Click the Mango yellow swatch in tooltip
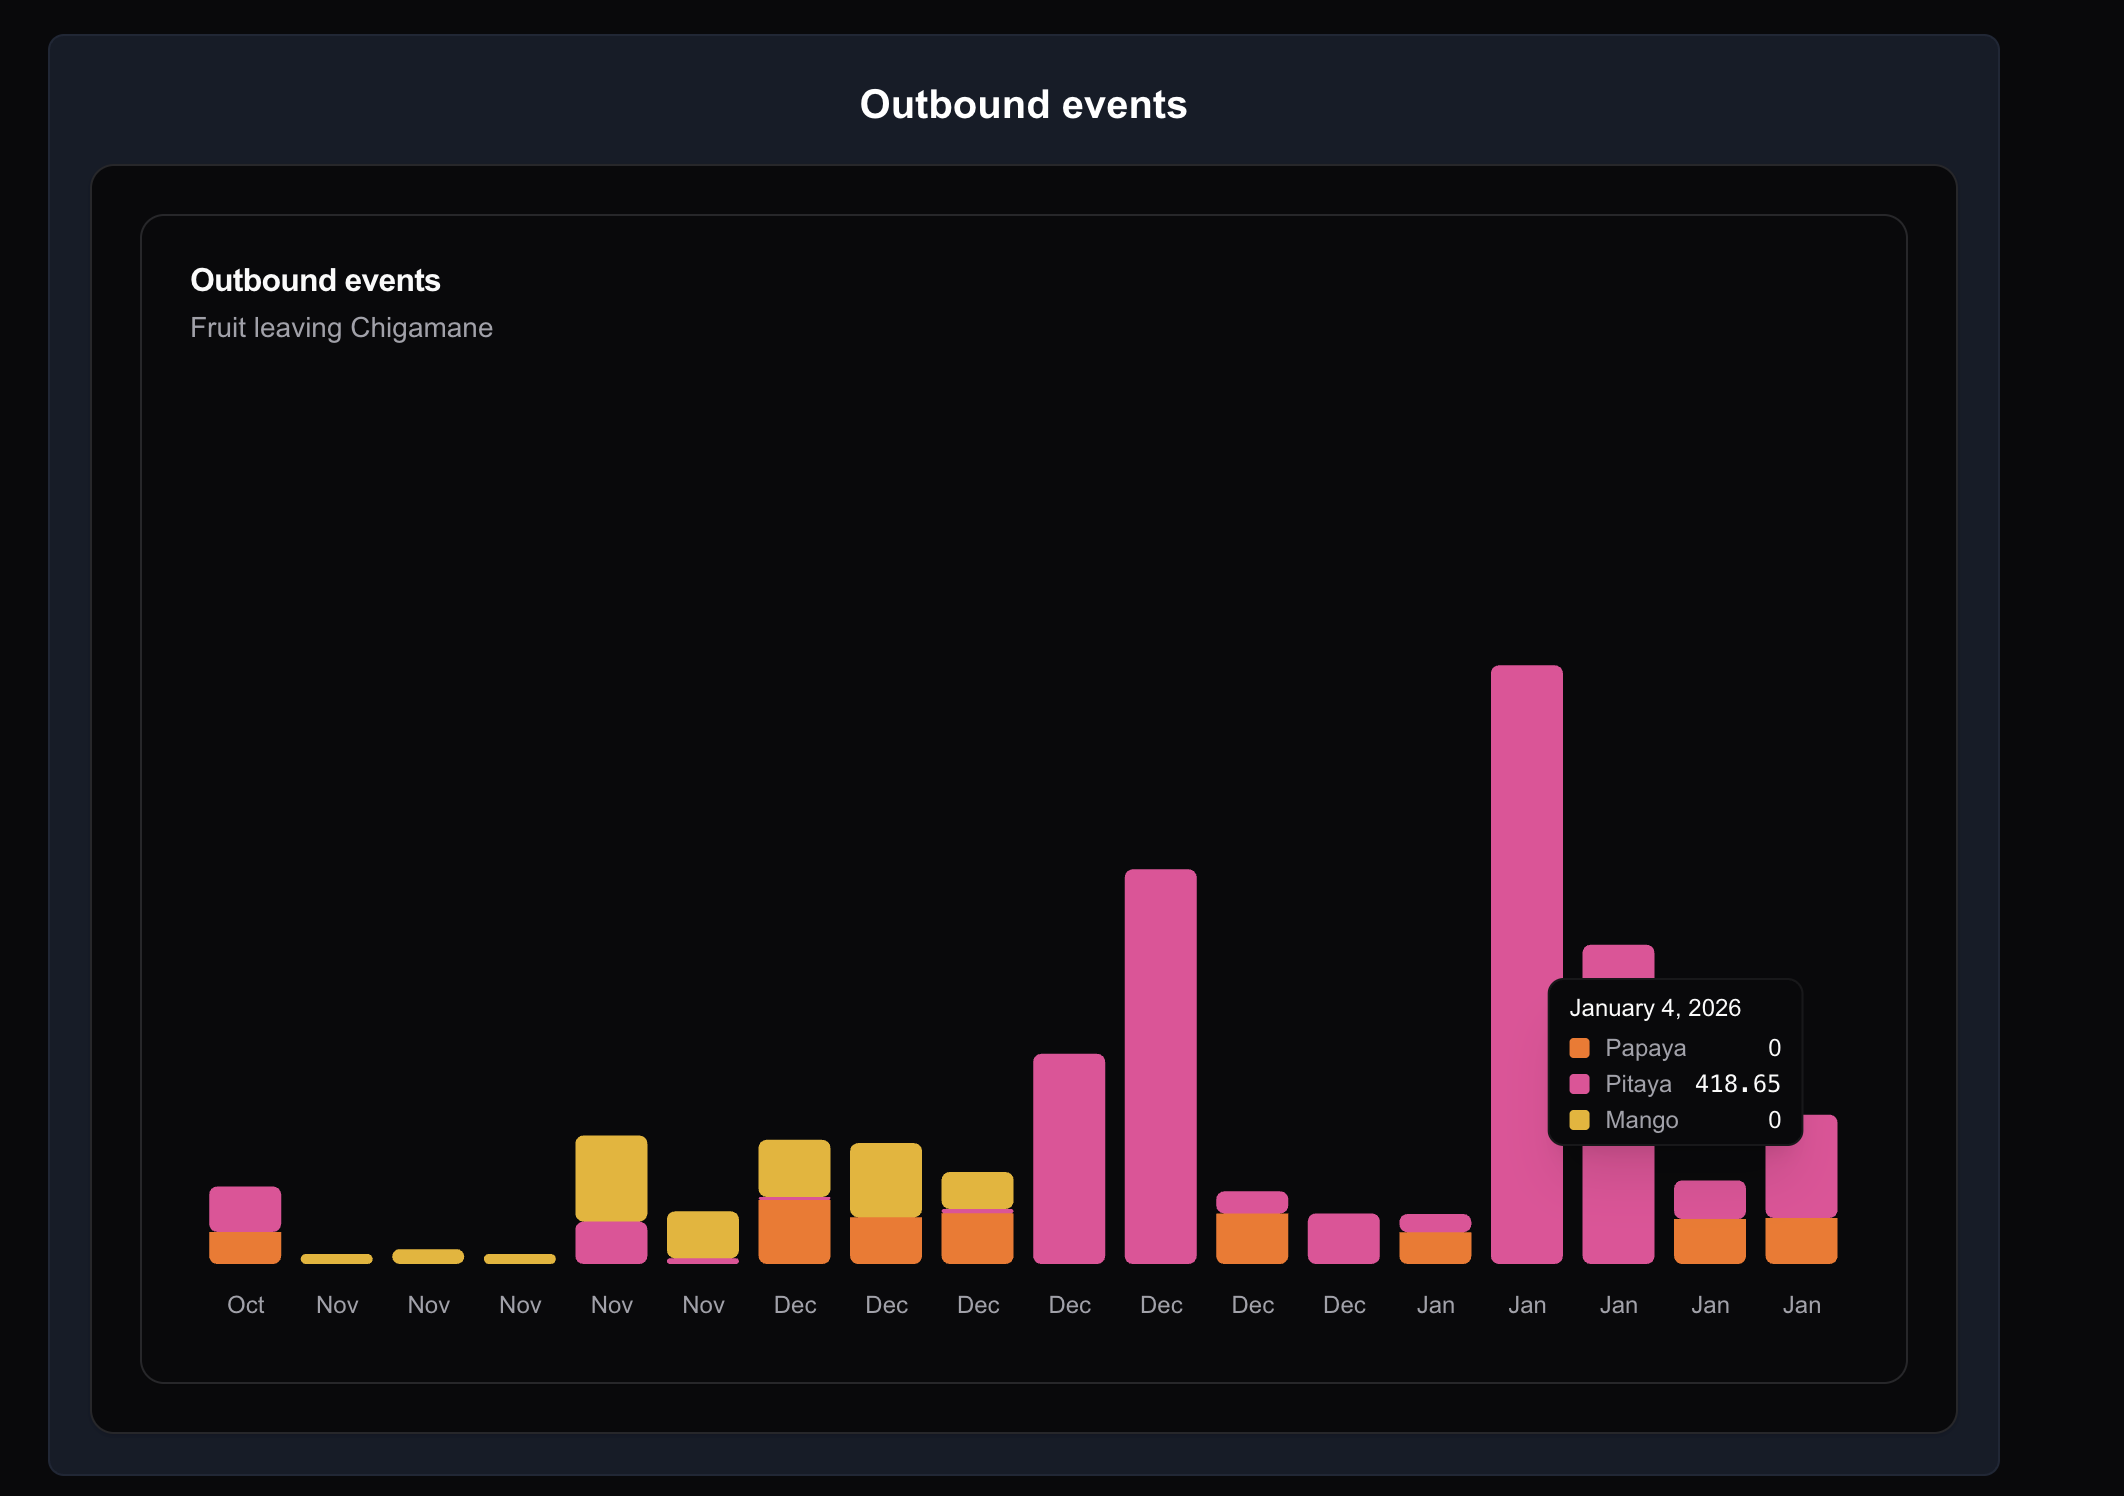The image size is (2124, 1496). (x=1579, y=1120)
